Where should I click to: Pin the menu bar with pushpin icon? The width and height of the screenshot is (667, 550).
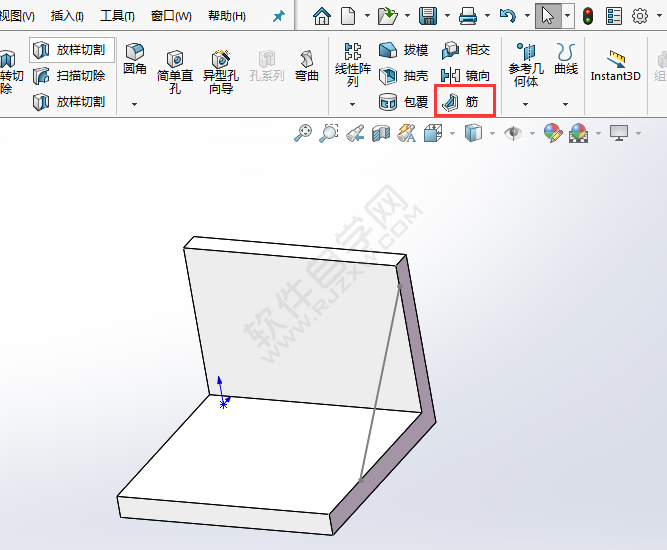(279, 17)
